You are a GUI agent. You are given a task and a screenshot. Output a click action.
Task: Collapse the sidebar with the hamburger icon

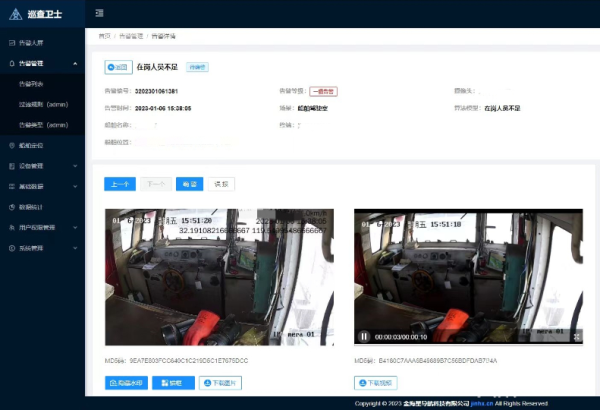click(99, 12)
